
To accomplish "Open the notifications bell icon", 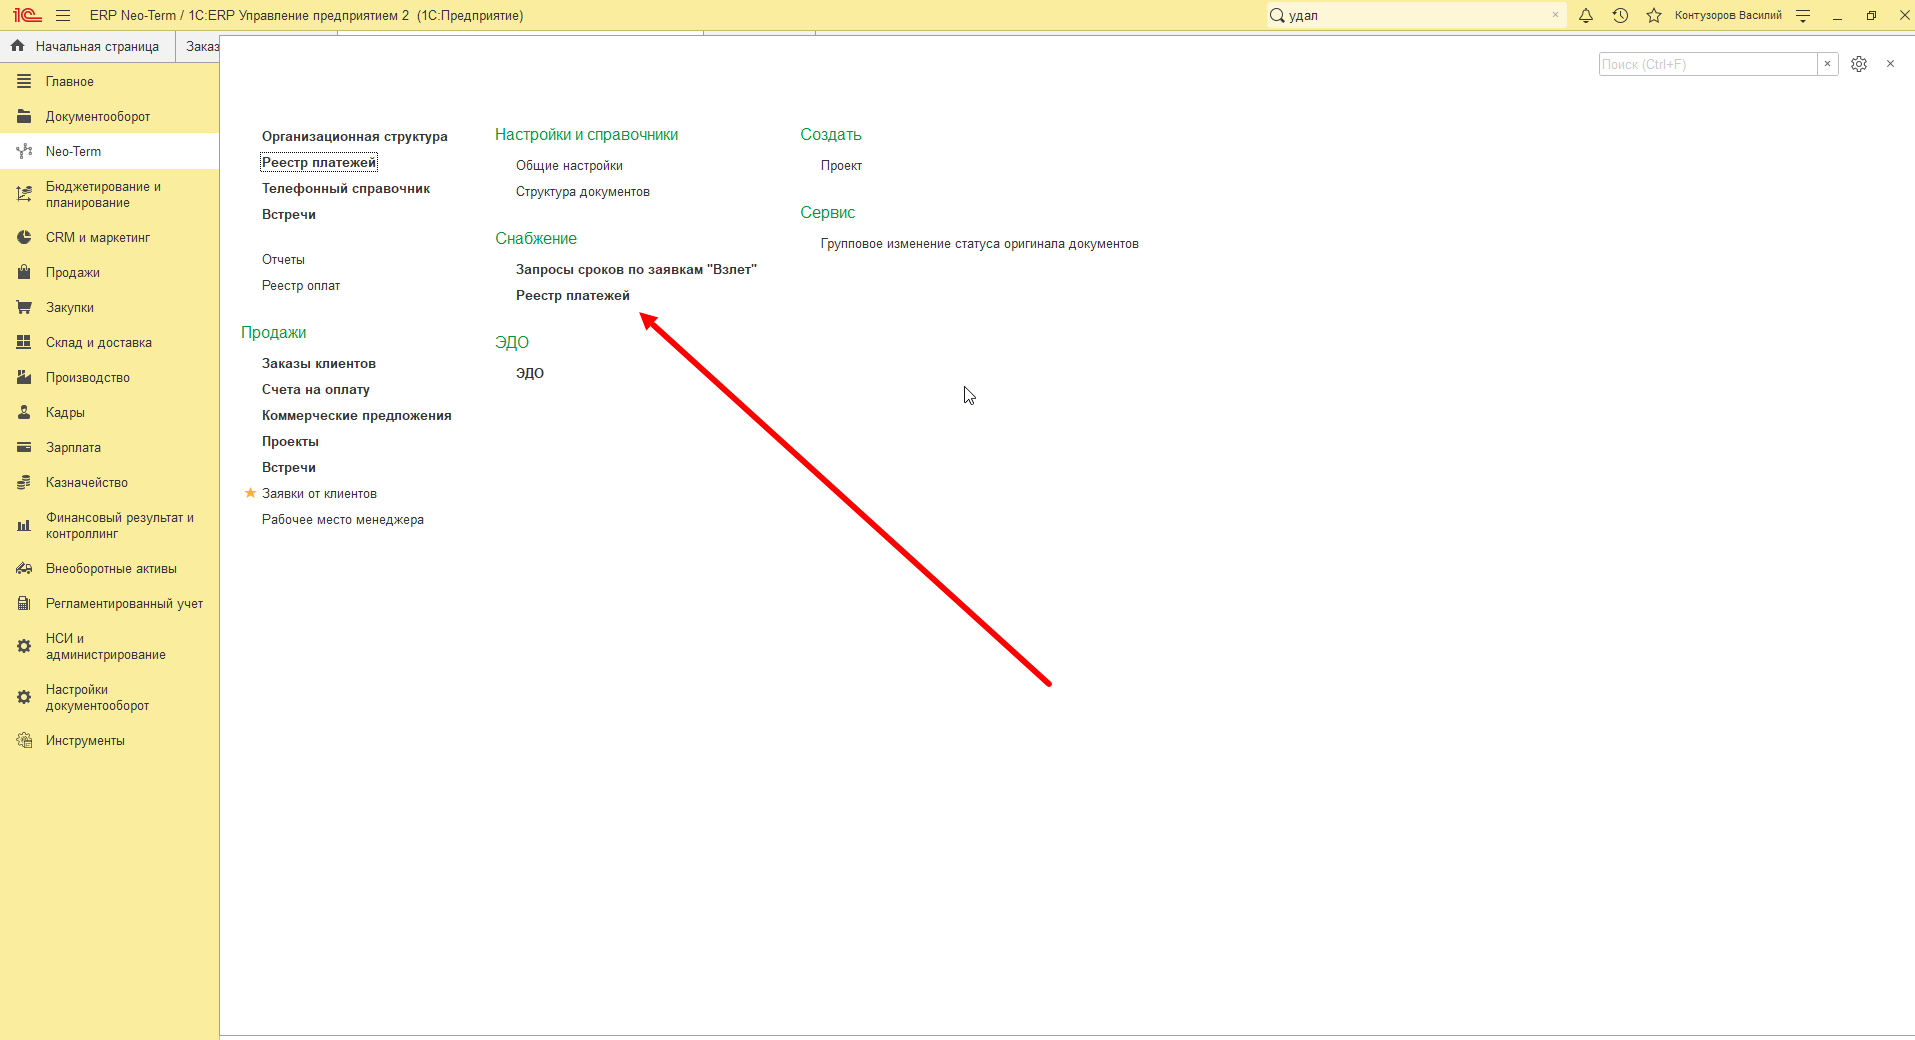I will tap(1586, 15).
